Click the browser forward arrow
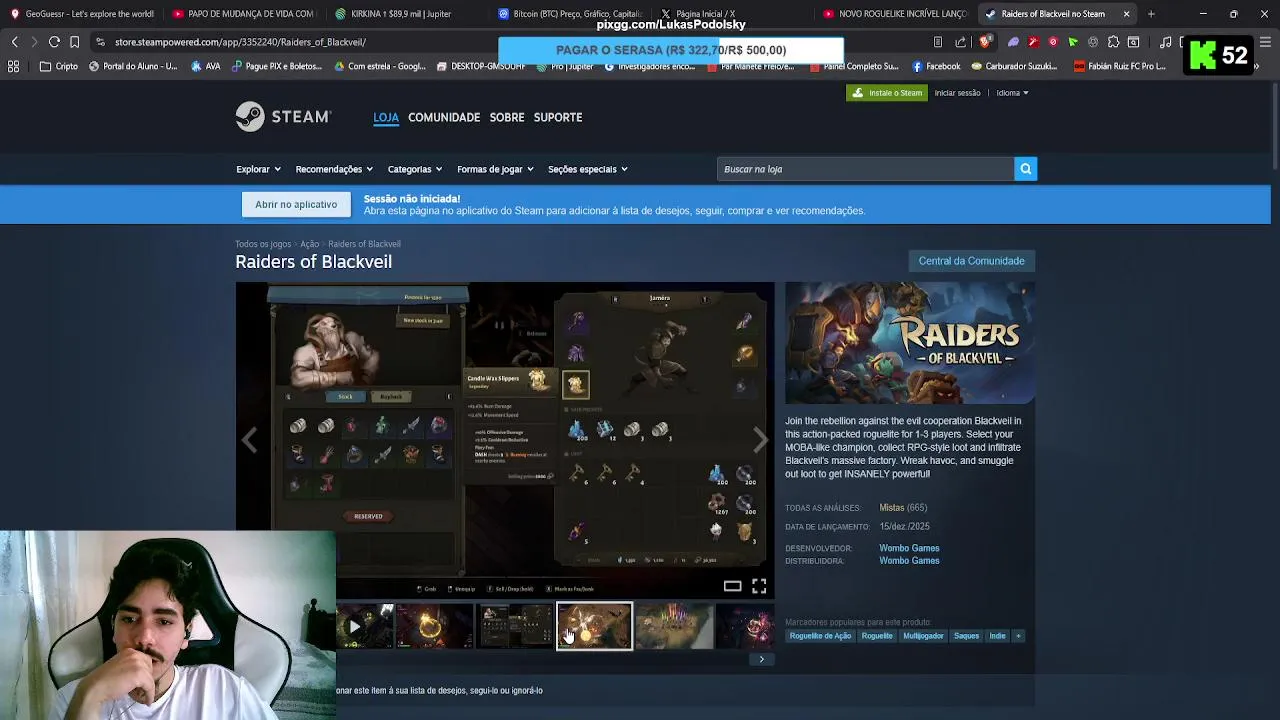This screenshot has width=1280, height=720. click(x=34, y=42)
